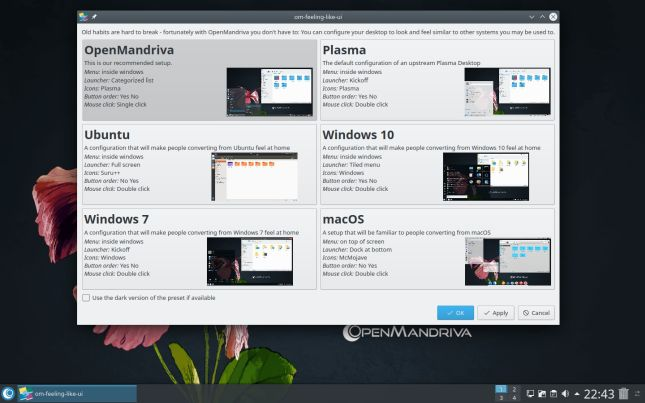Click the Windows 10 preview thumbnail

pos(486,177)
